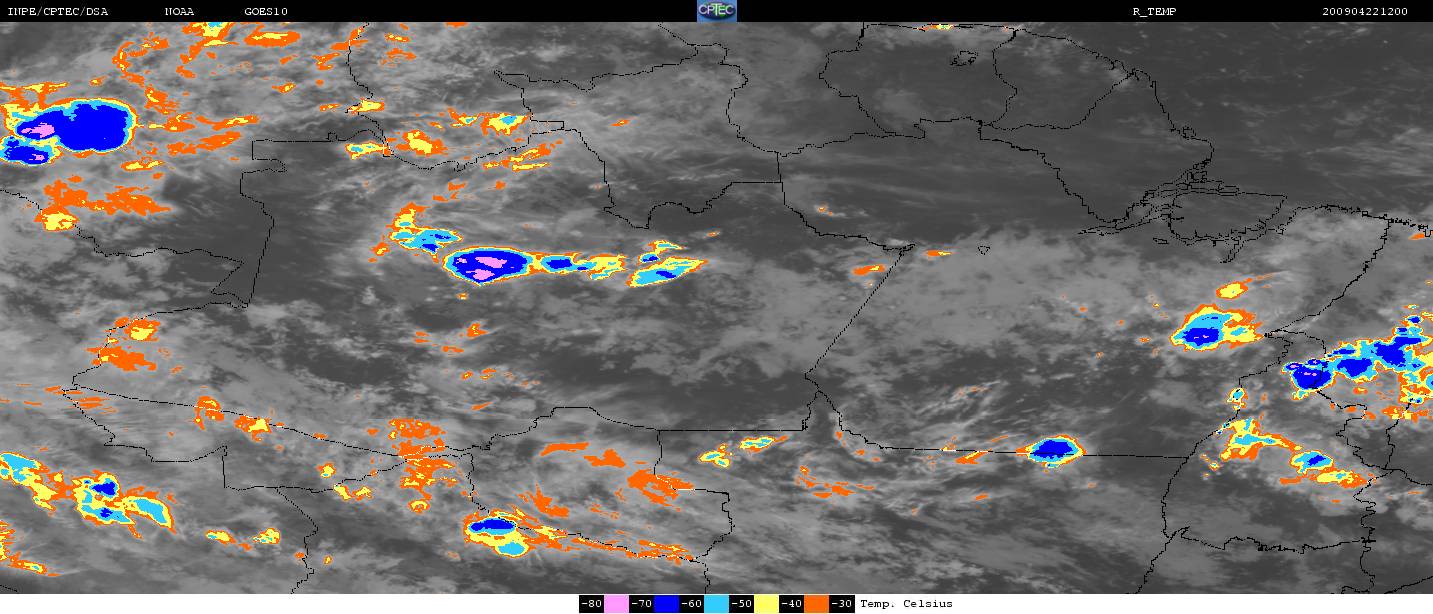Click the 200904221200 timestamp
The width and height of the screenshot is (1433, 614).
tap(1364, 12)
